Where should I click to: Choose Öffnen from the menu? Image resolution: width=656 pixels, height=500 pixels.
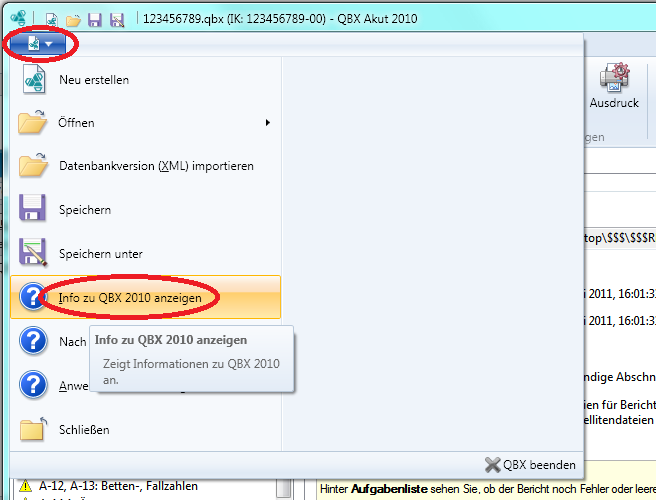point(146,123)
